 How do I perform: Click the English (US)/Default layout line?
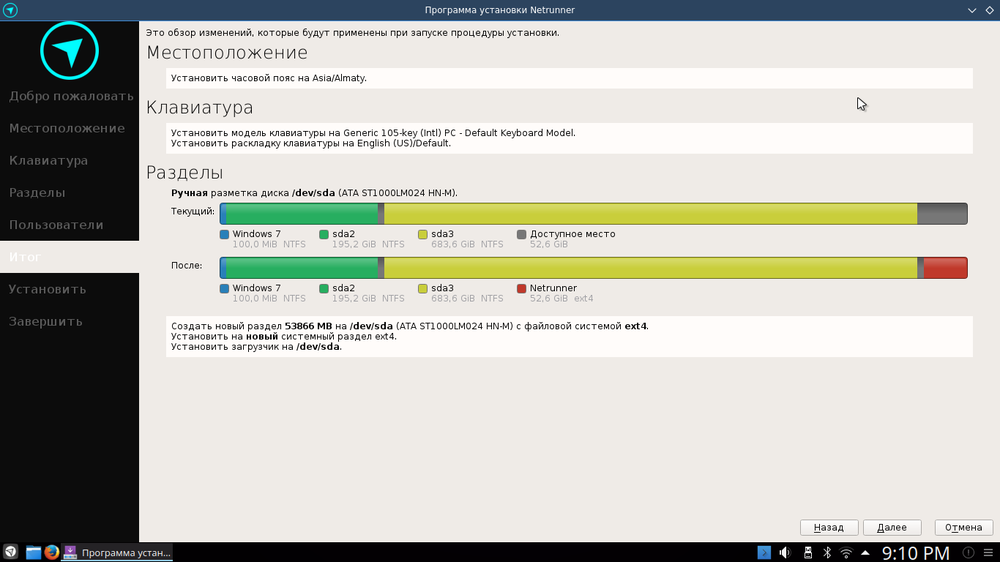pos(311,143)
